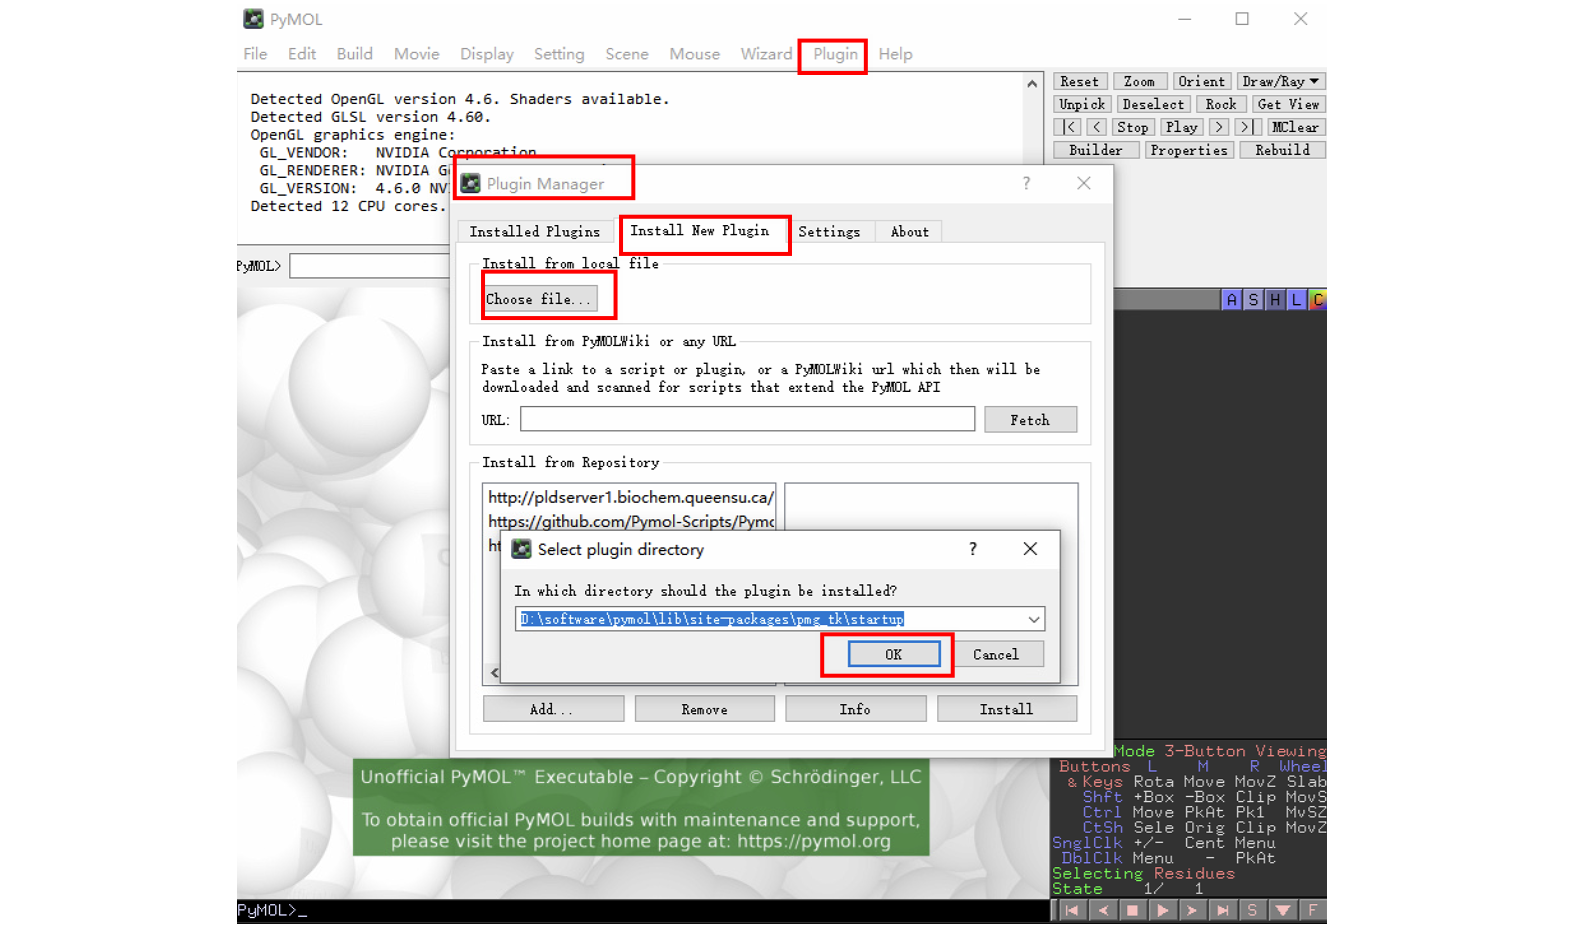The width and height of the screenshot is (1578, 948).
Task: Open the Builder panel
Action: pos(1096,150)
